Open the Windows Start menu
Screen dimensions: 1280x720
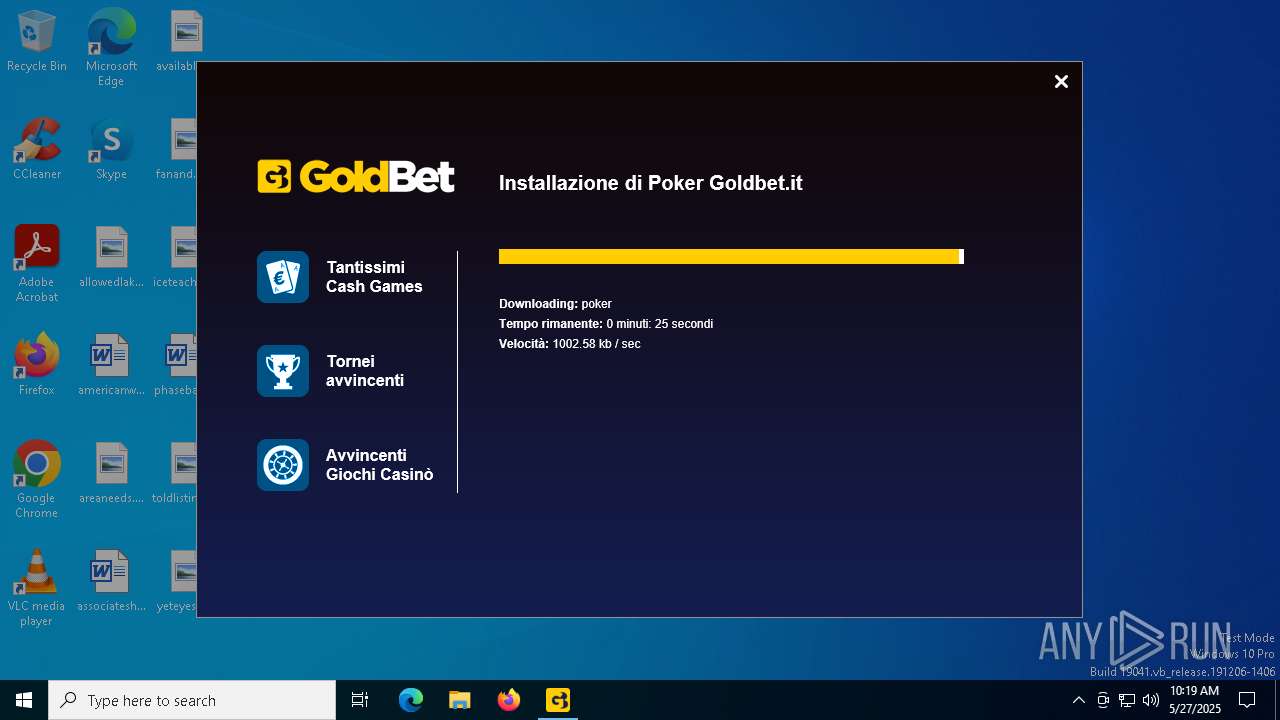pos(24,700)
